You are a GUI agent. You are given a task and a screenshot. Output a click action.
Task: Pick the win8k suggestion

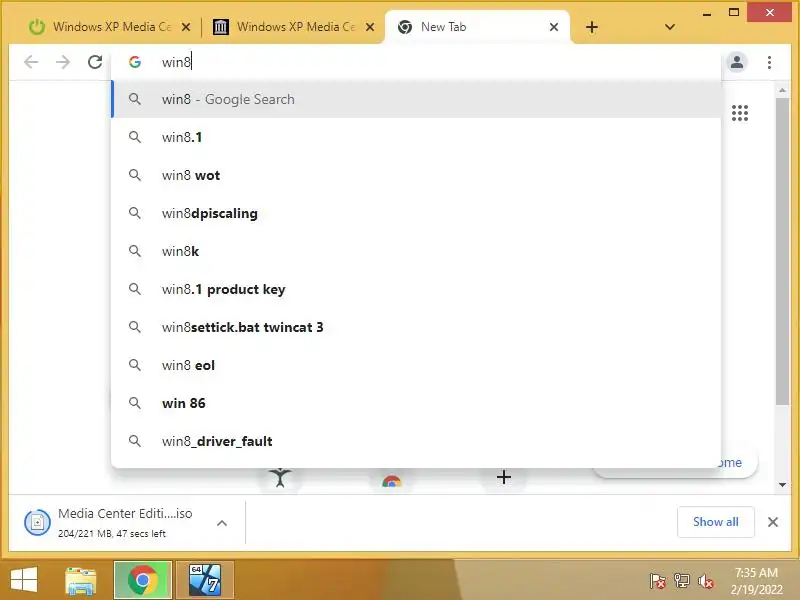[x=416, y=251]
